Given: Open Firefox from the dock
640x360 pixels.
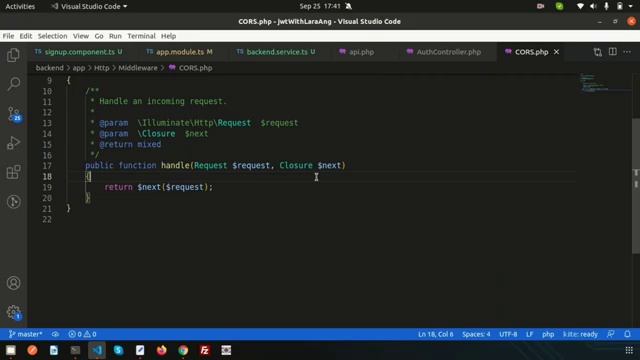Looking at the screenshot, I should [162, 350].
